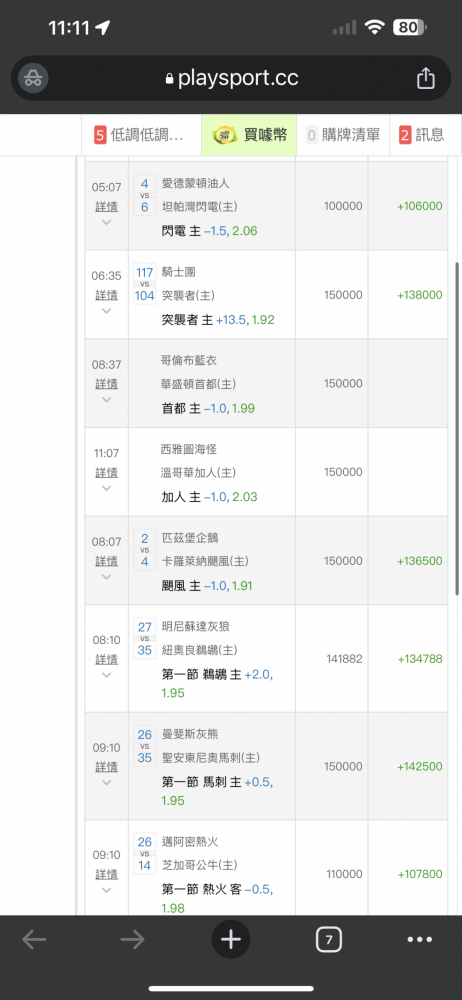
Task: Open the three-dot more menu
Action: [x=419, y=940]
